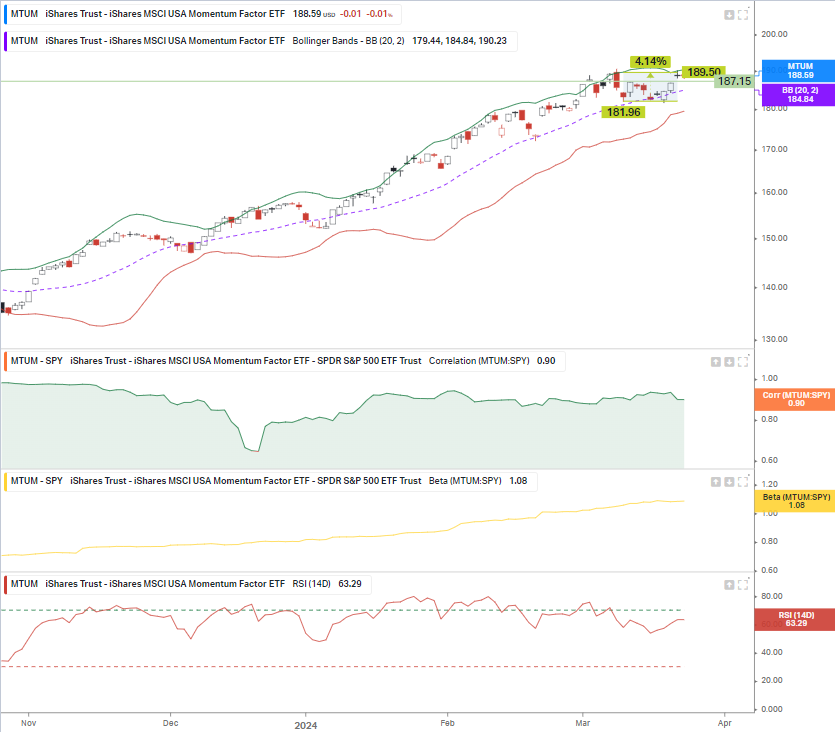Screen dimensions: 835x732
Task: Maximize the MTUM price chart pane
Action: pos(743,15)
